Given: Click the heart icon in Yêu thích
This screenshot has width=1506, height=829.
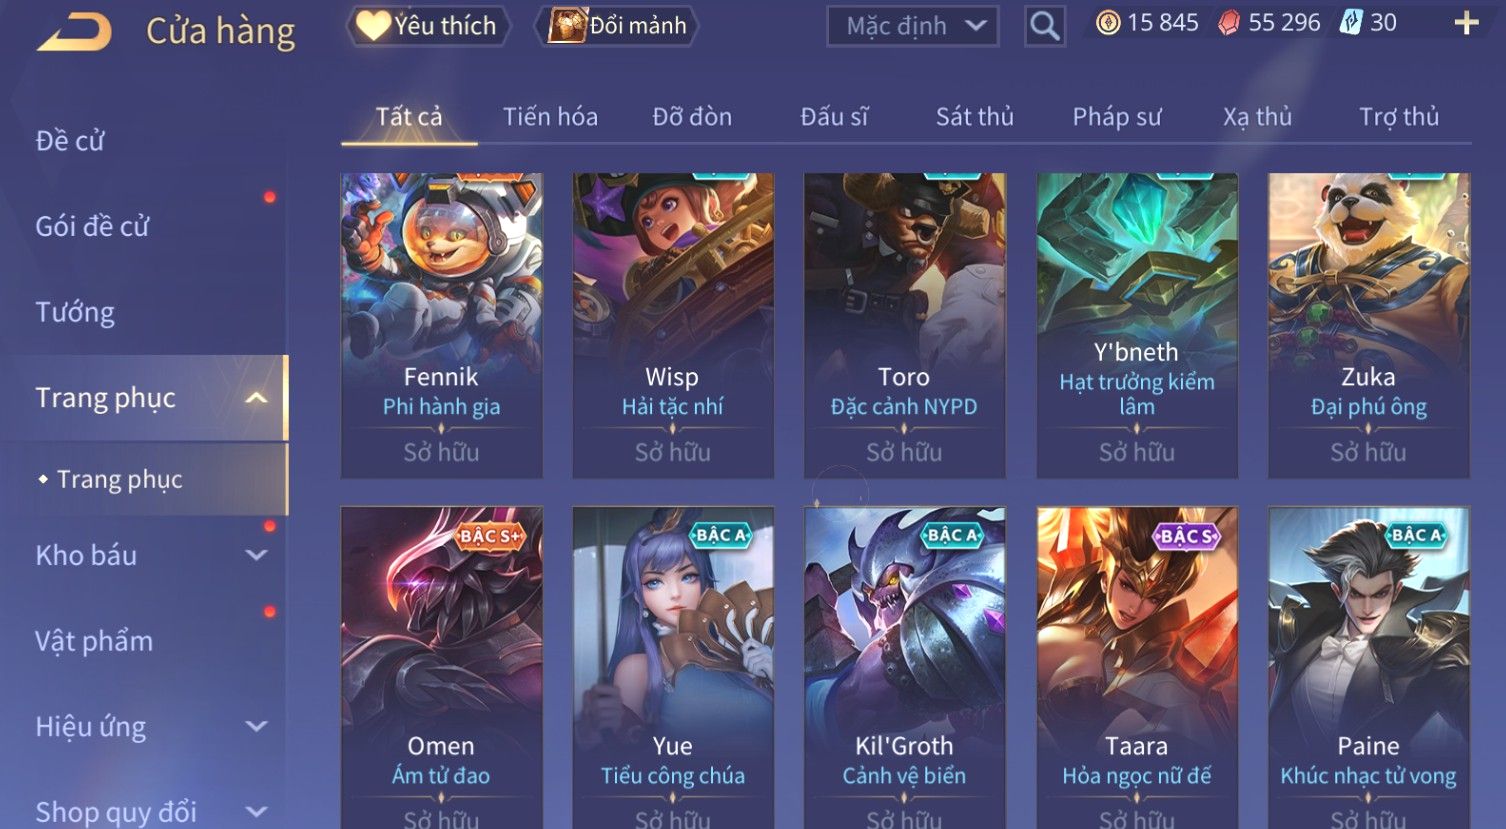Looking at the screenshot, I should point(373,25).
